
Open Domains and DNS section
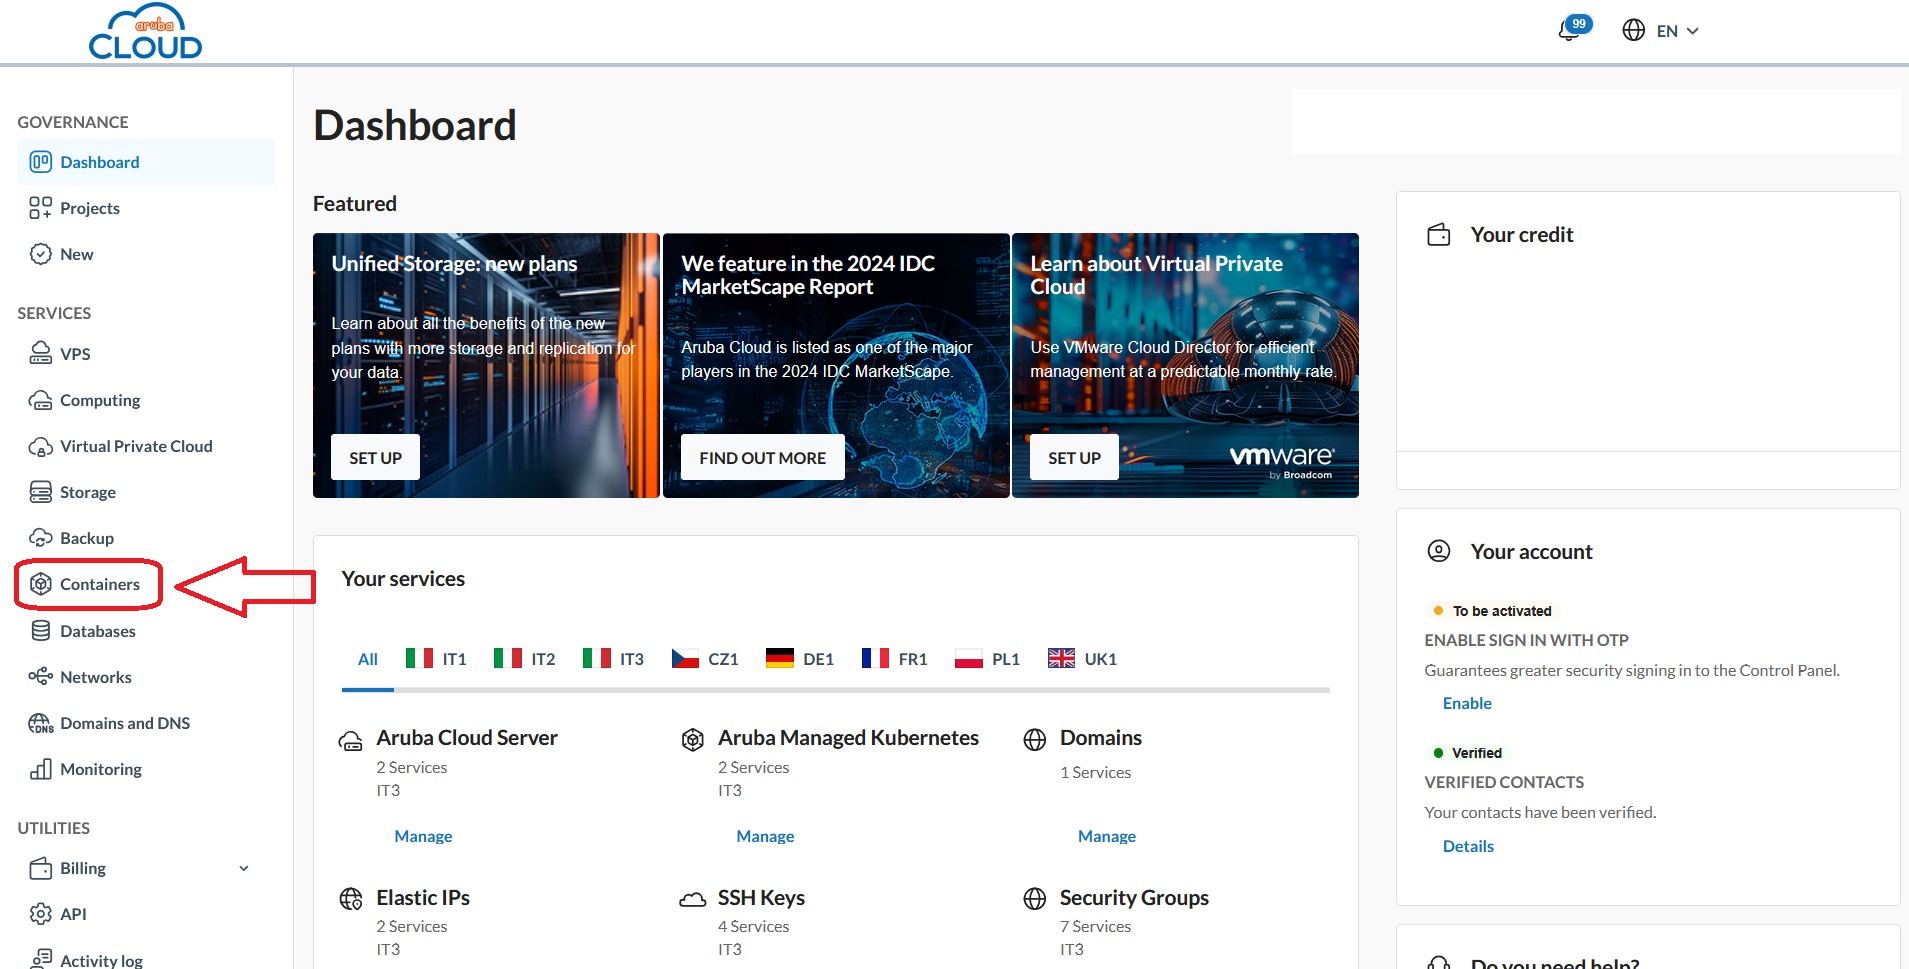click(x=124, y=723)
